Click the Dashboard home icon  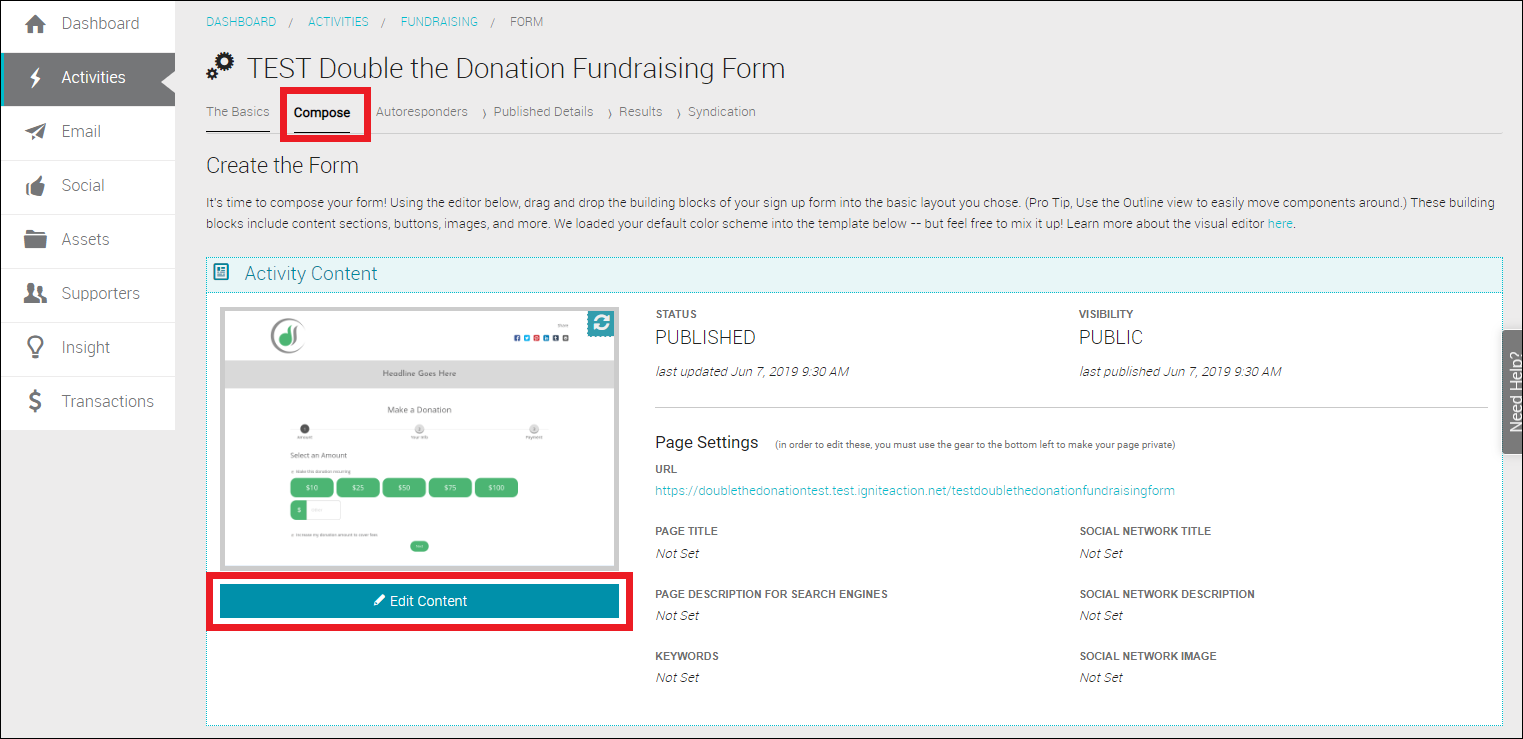[35, 23]
